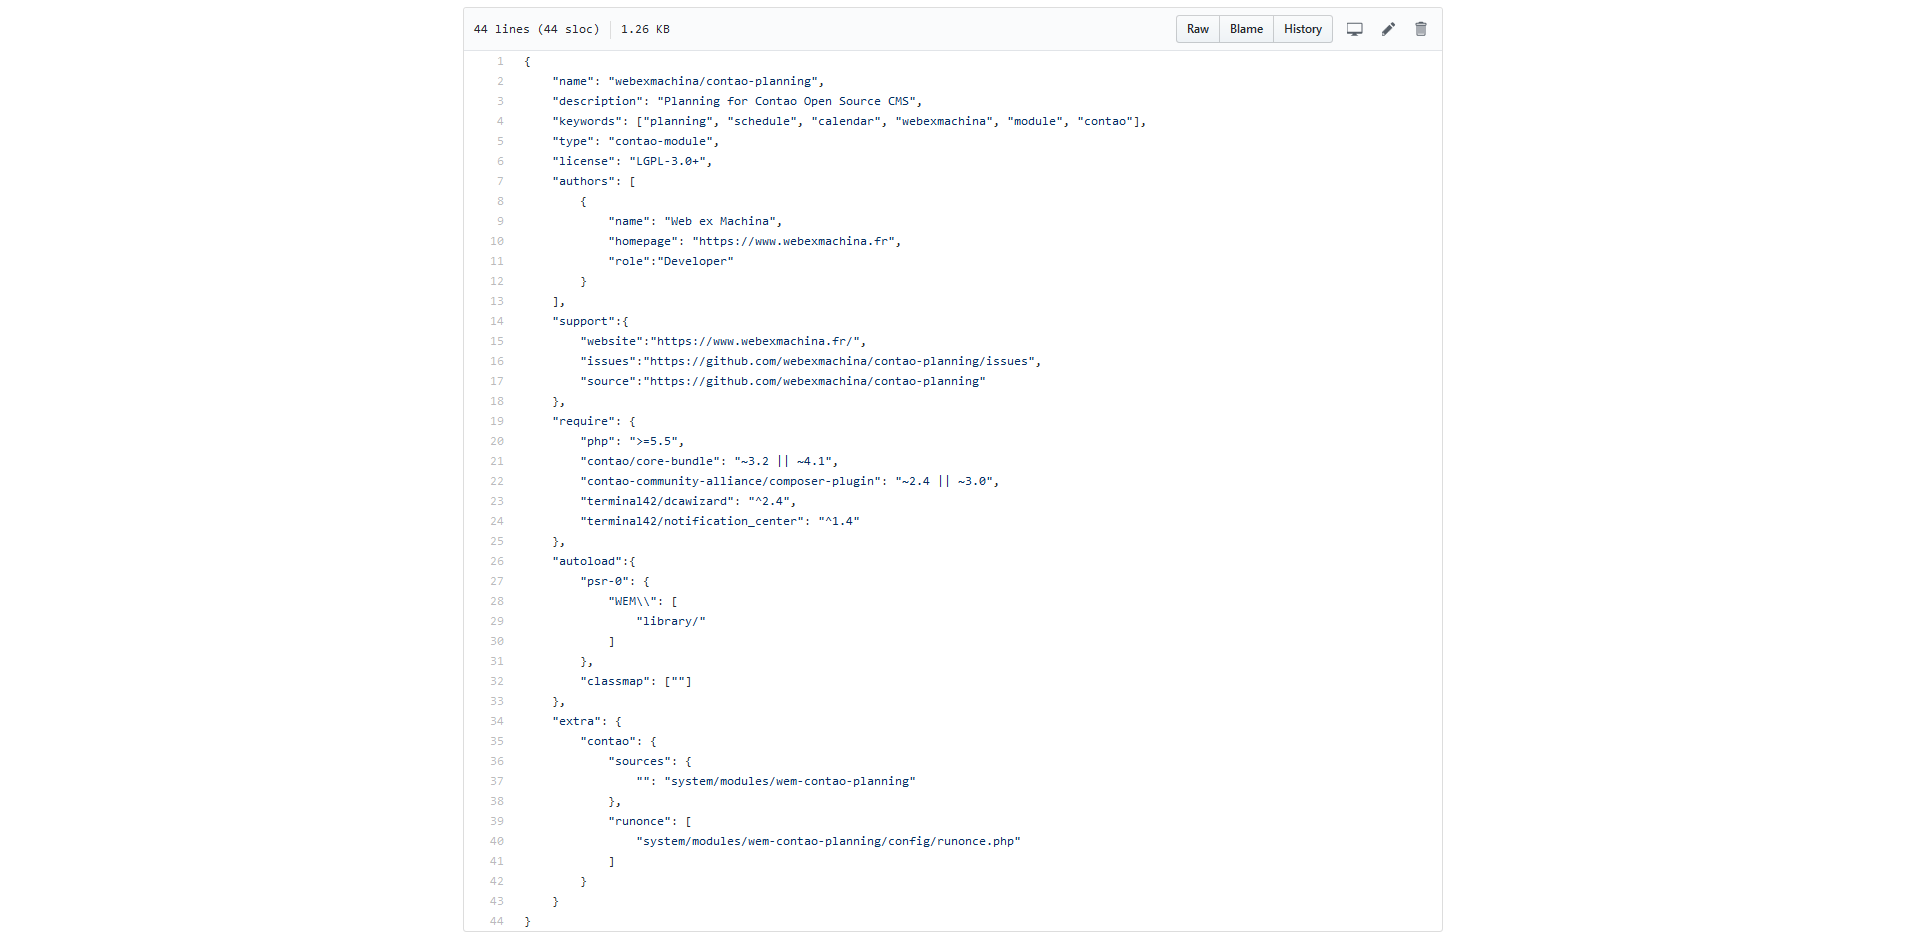Select line number 14
Screen dimensions: 1922x943
tap(497, 321)
